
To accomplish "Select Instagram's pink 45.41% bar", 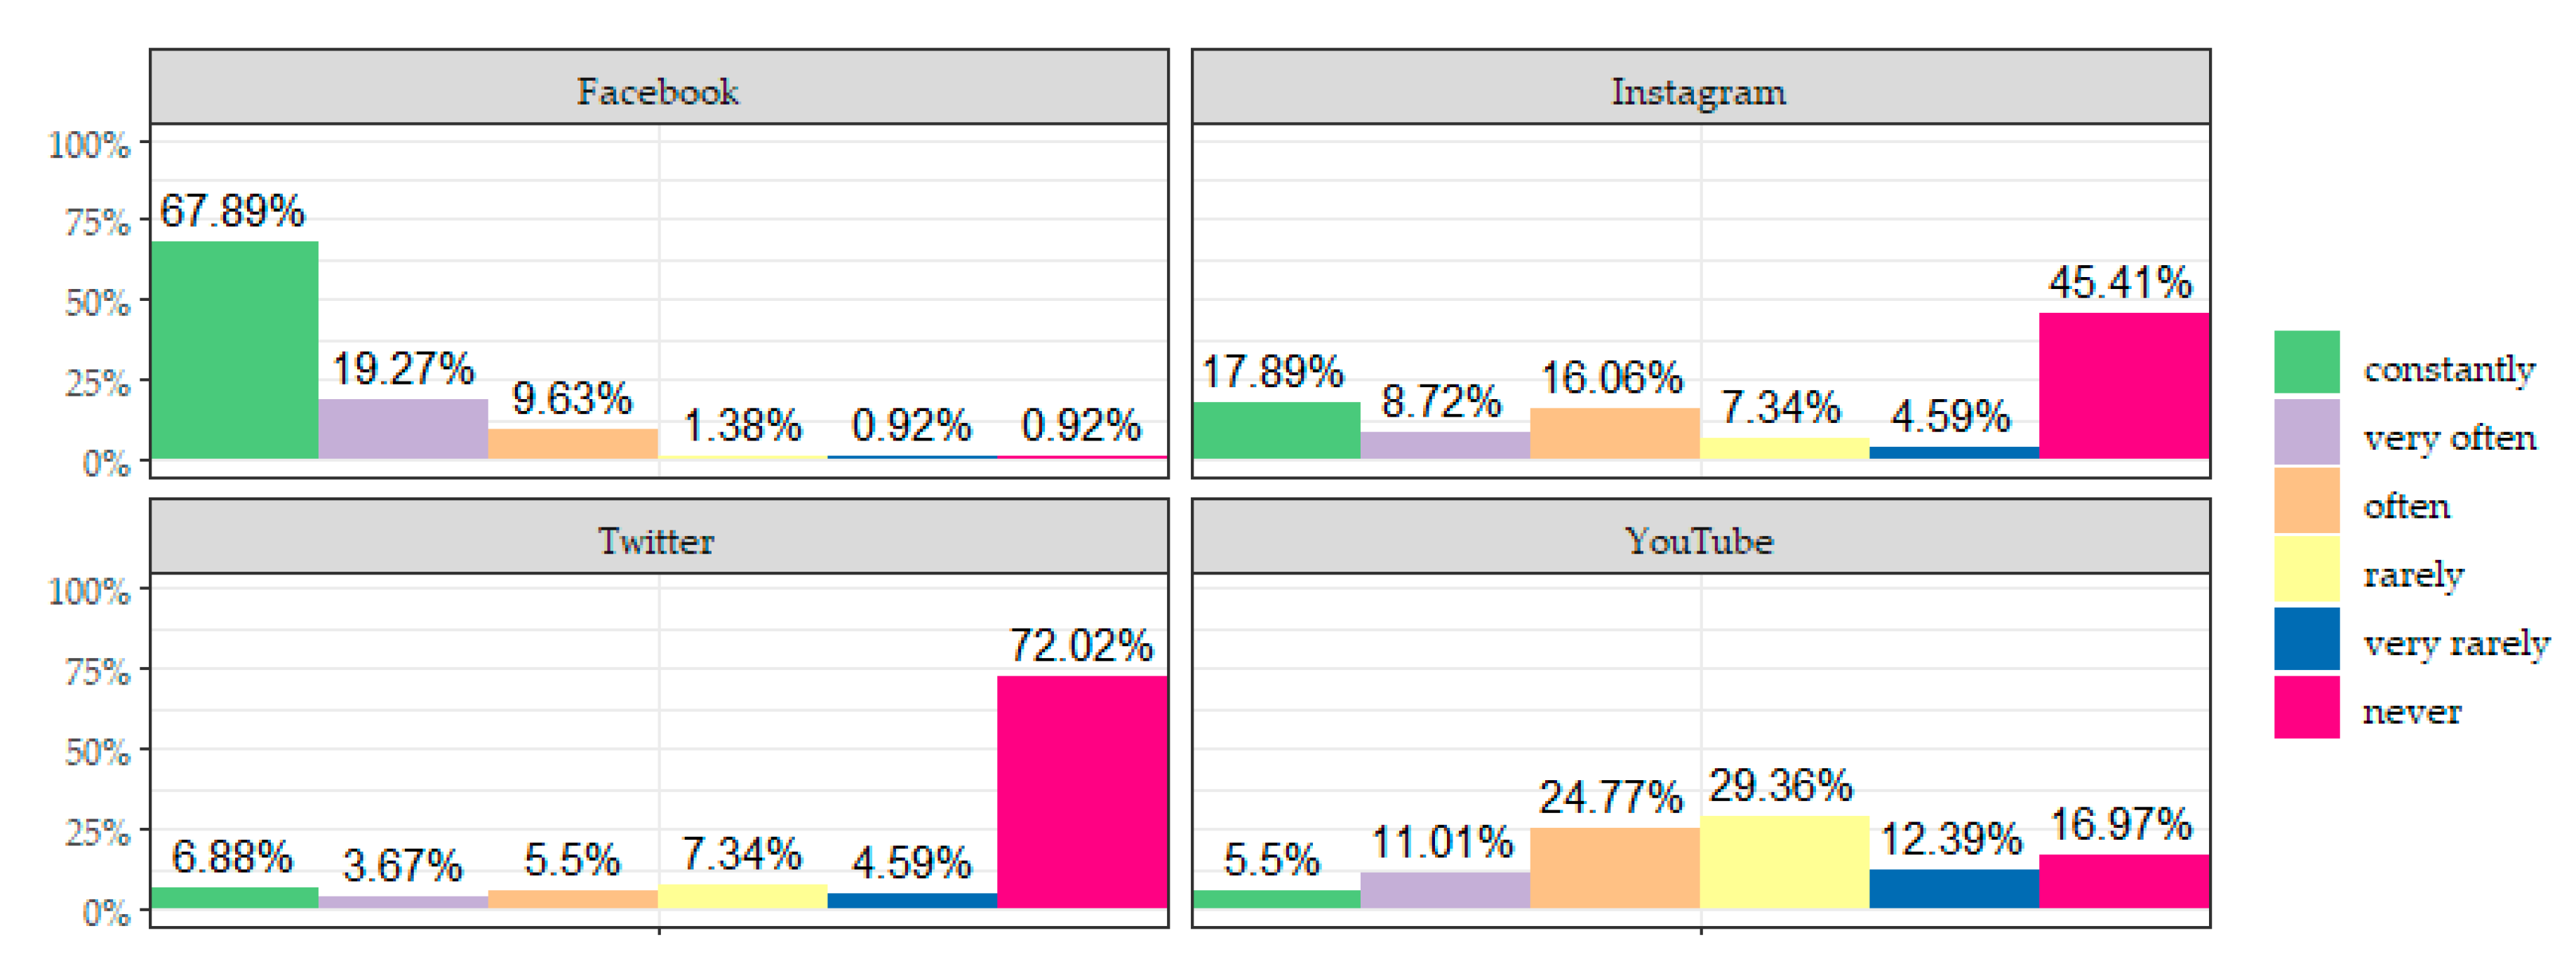I will tap(2124, 386).
